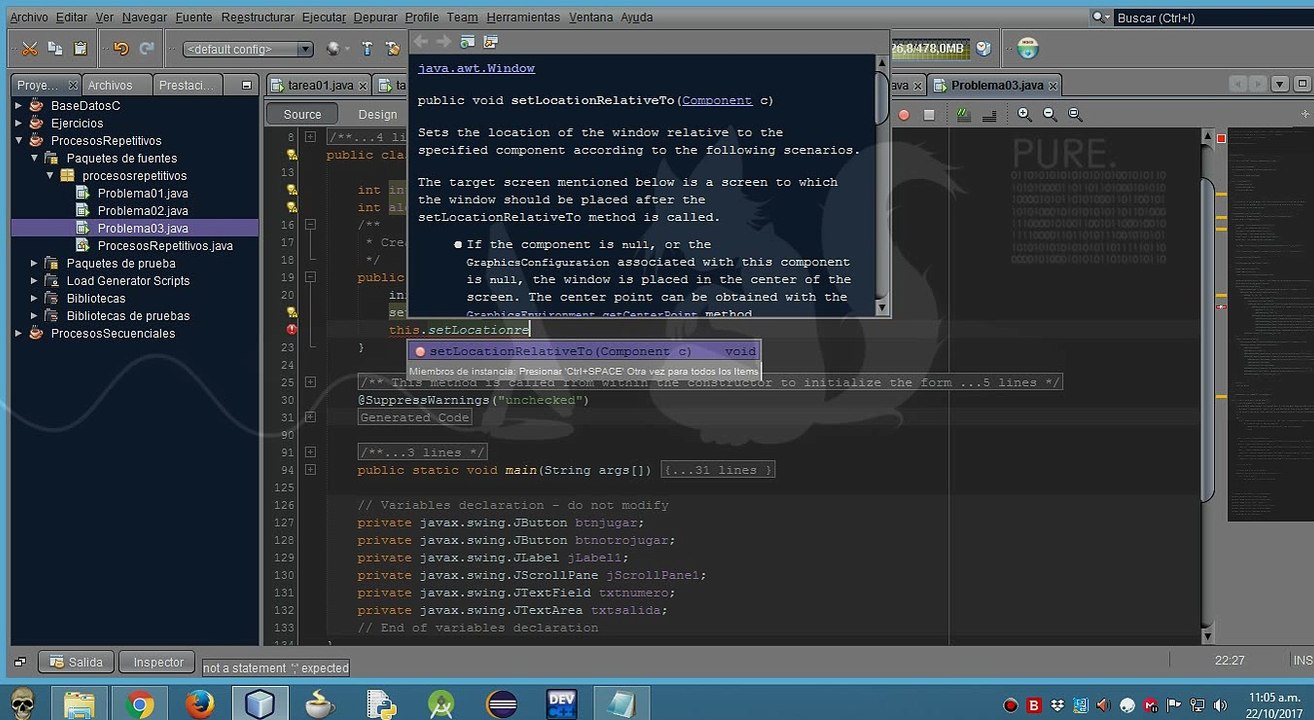The height and width of the screenshot is (720, 1314).
Task: Toggle the Source view of the editor
Action: click(x=302, y=114)
